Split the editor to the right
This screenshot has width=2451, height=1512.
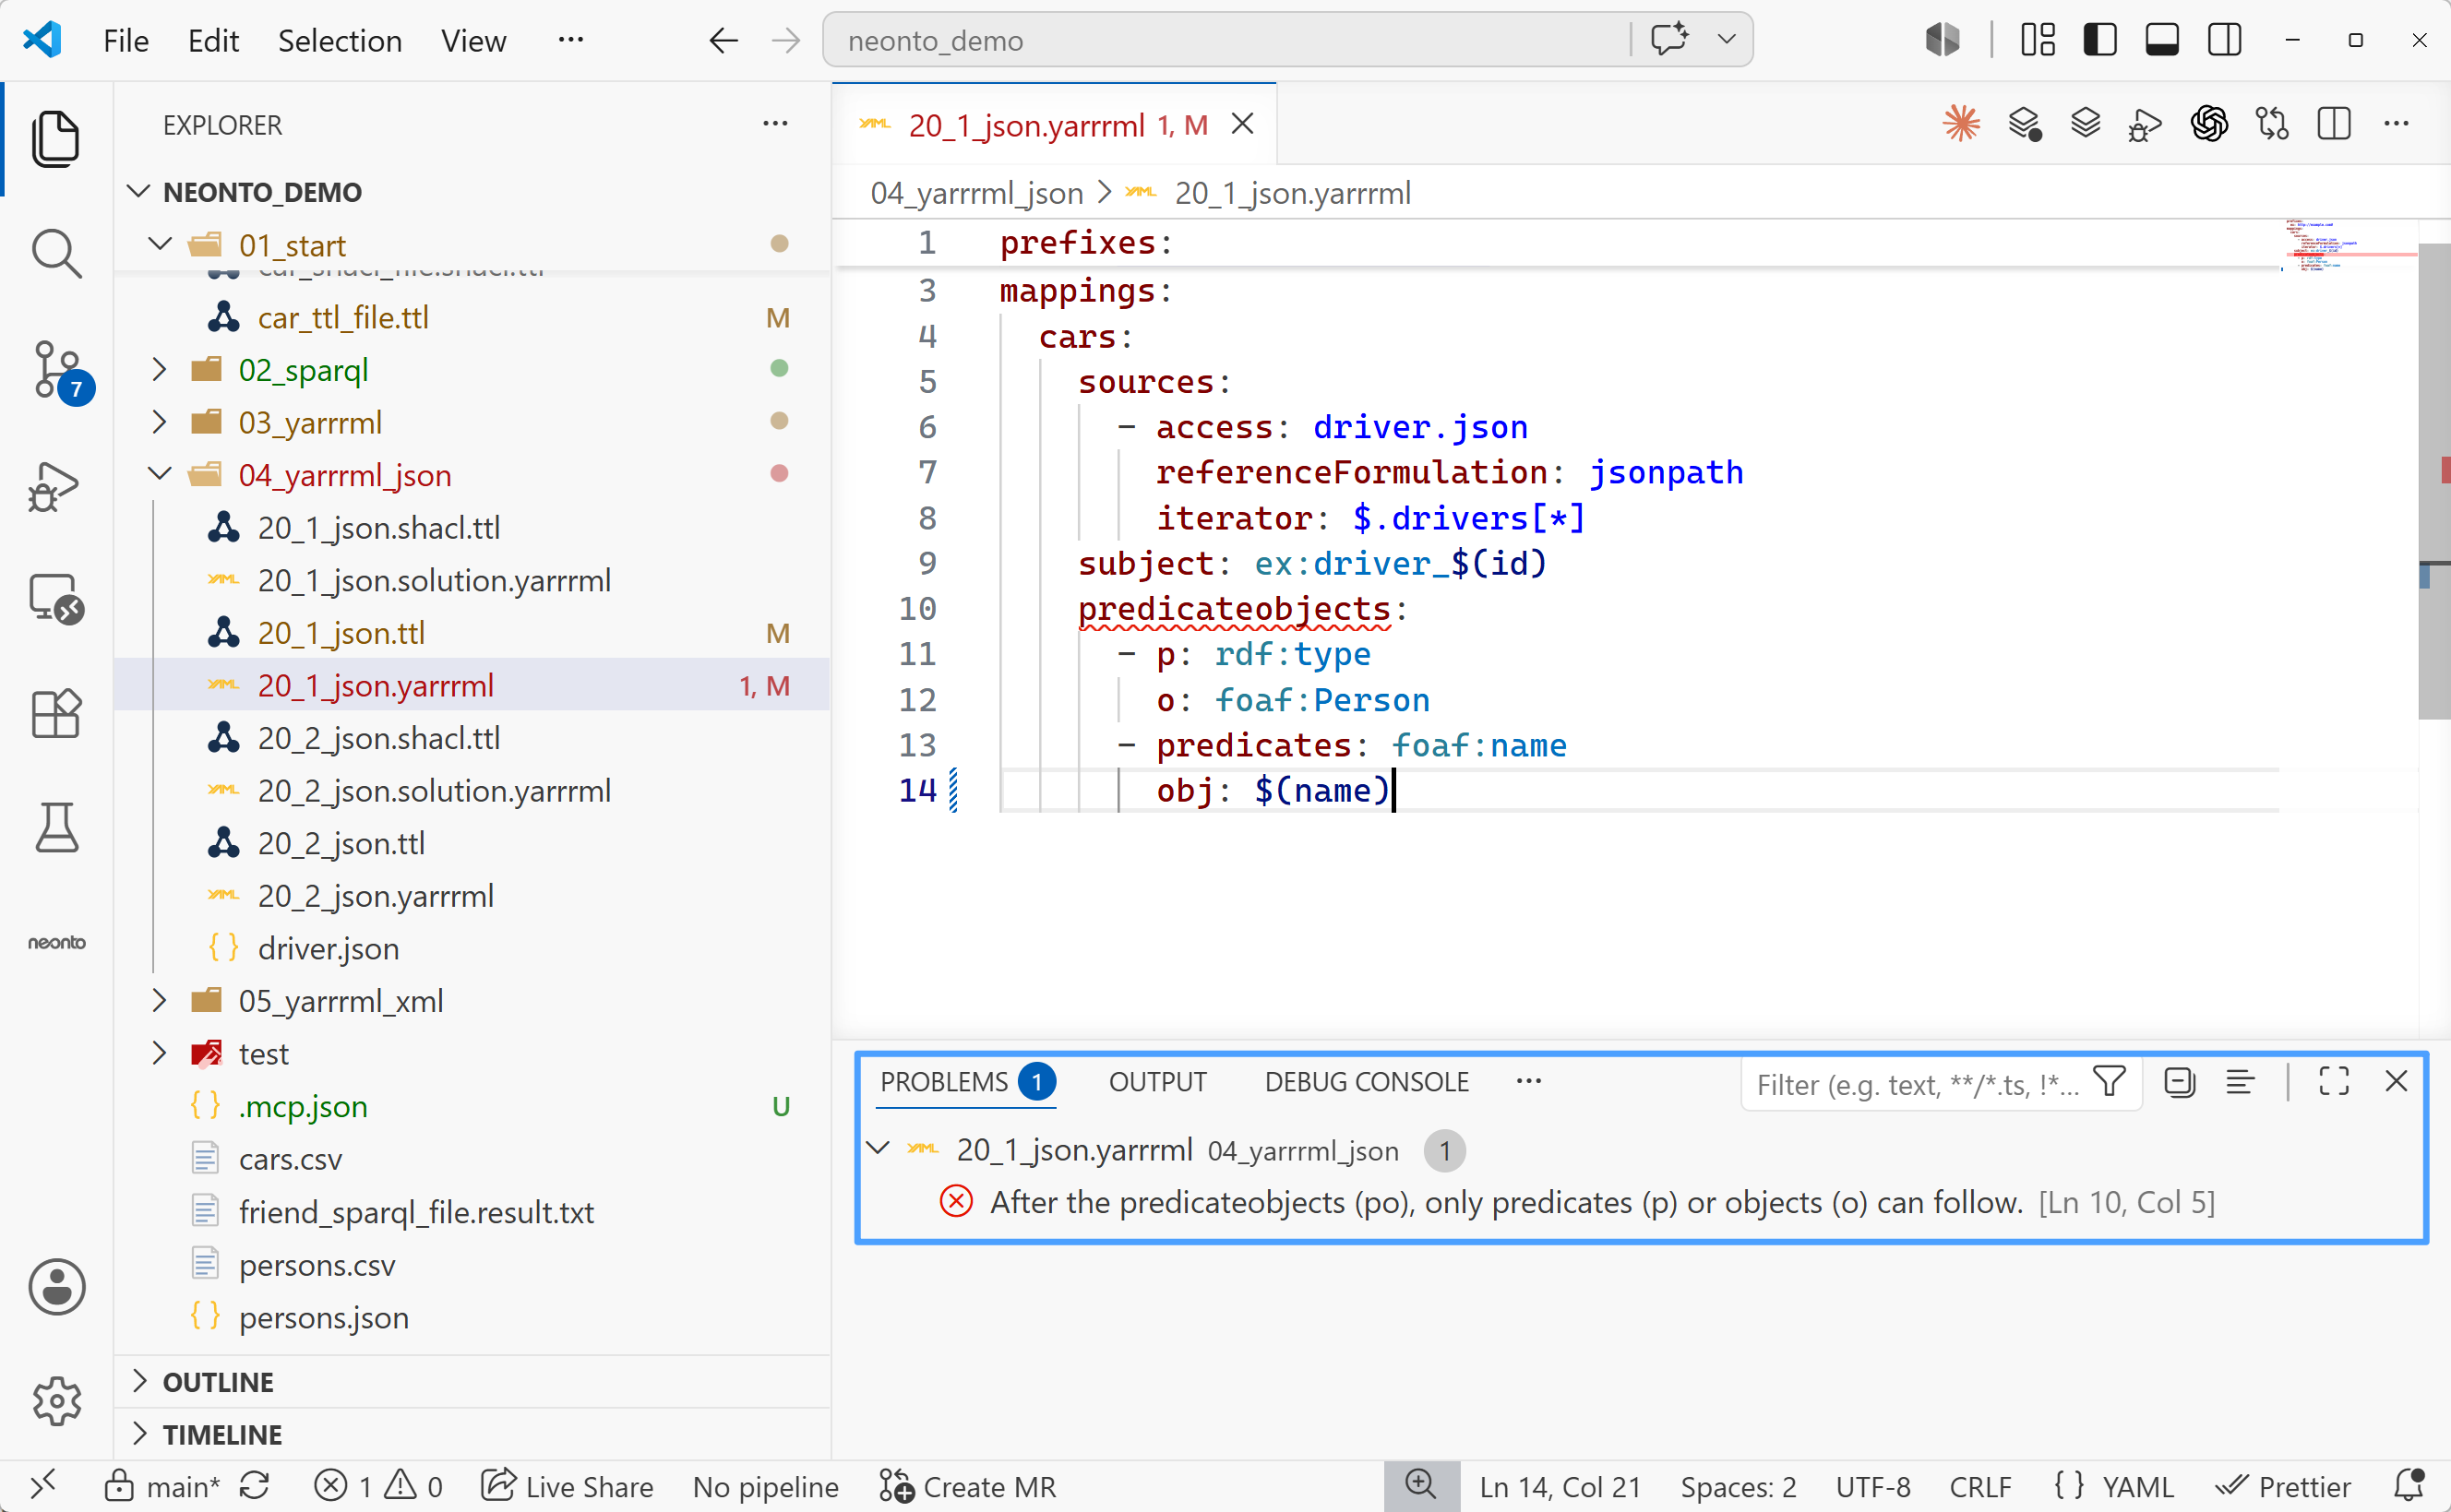[x=2334, y=124]
